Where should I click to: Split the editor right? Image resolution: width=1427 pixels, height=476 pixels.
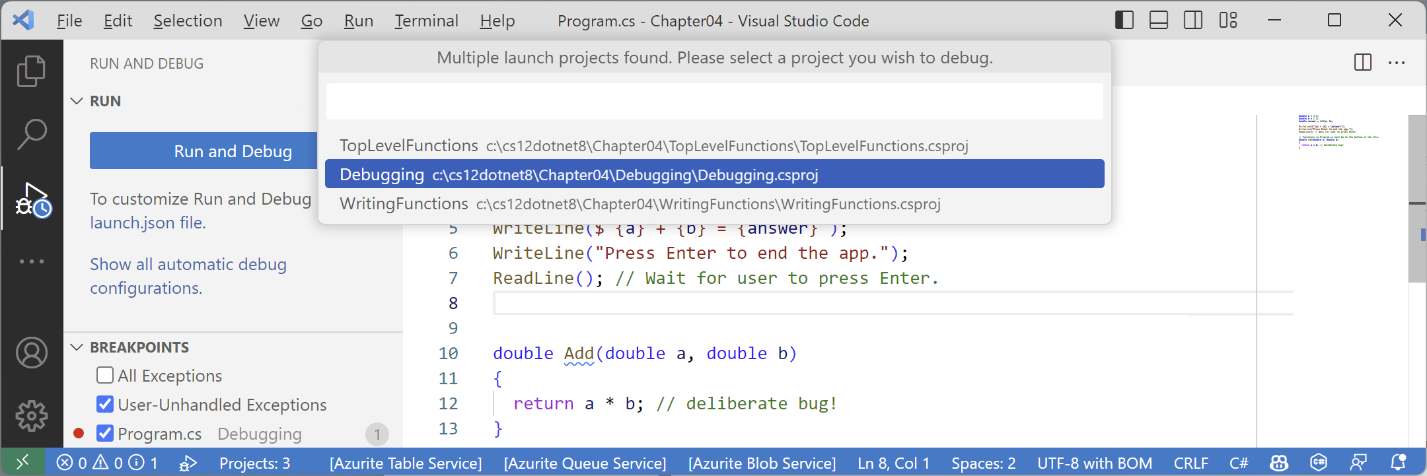coord(1362,63)
